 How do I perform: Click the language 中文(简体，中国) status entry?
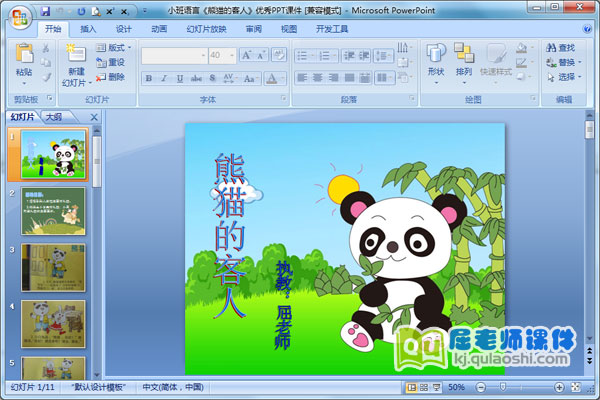click(173, 387)
